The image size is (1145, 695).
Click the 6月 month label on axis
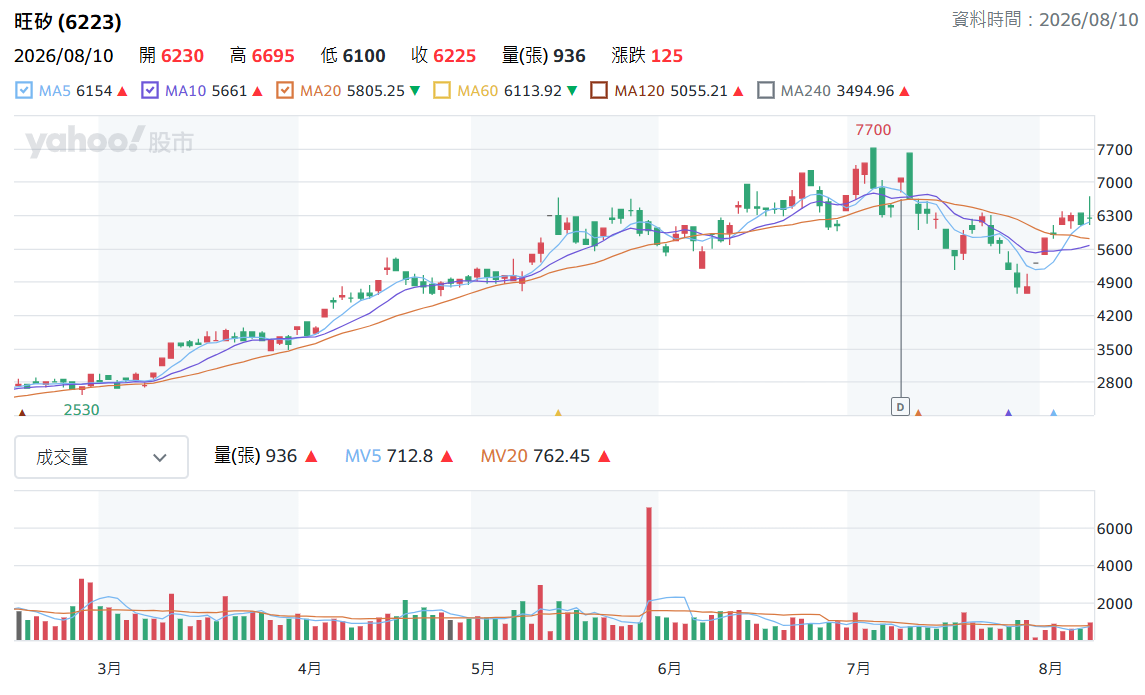click(670, 668)
